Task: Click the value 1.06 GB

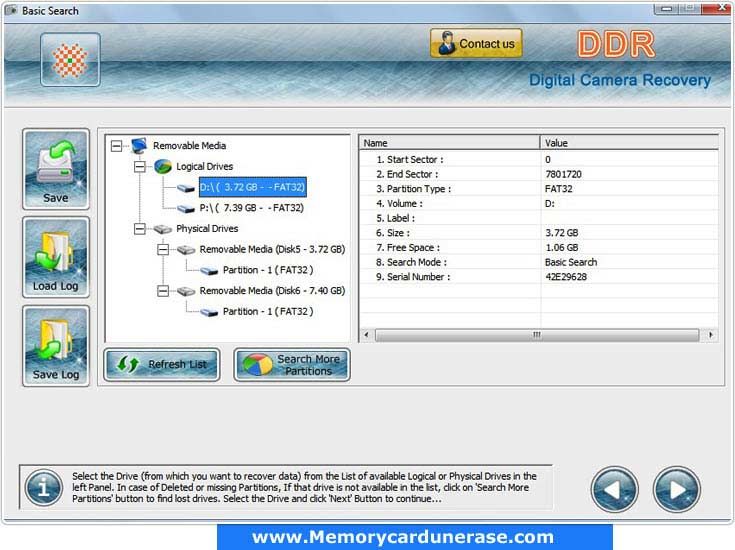Action: (562, 248)
